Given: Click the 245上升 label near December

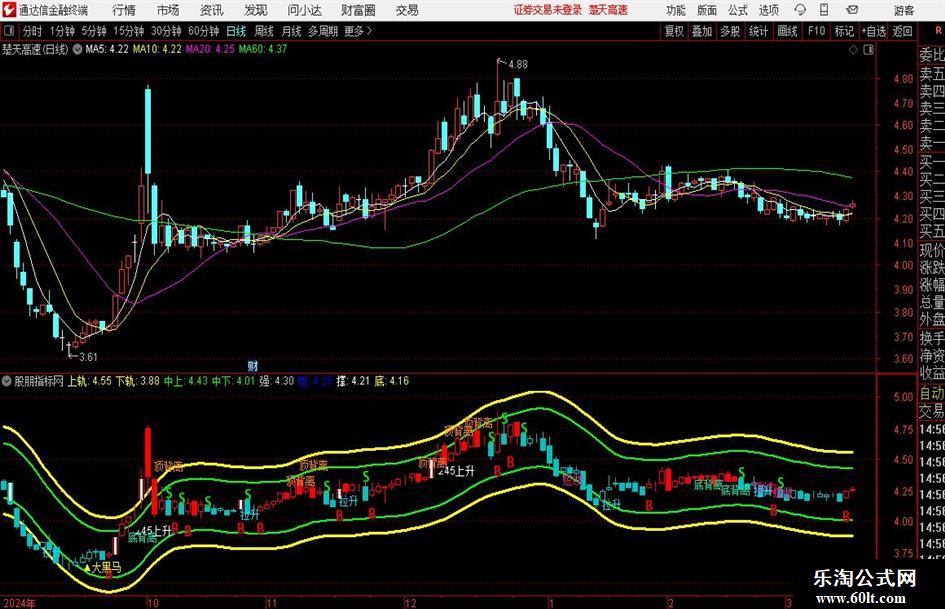Looking at the screenshot, I should 456,471.
